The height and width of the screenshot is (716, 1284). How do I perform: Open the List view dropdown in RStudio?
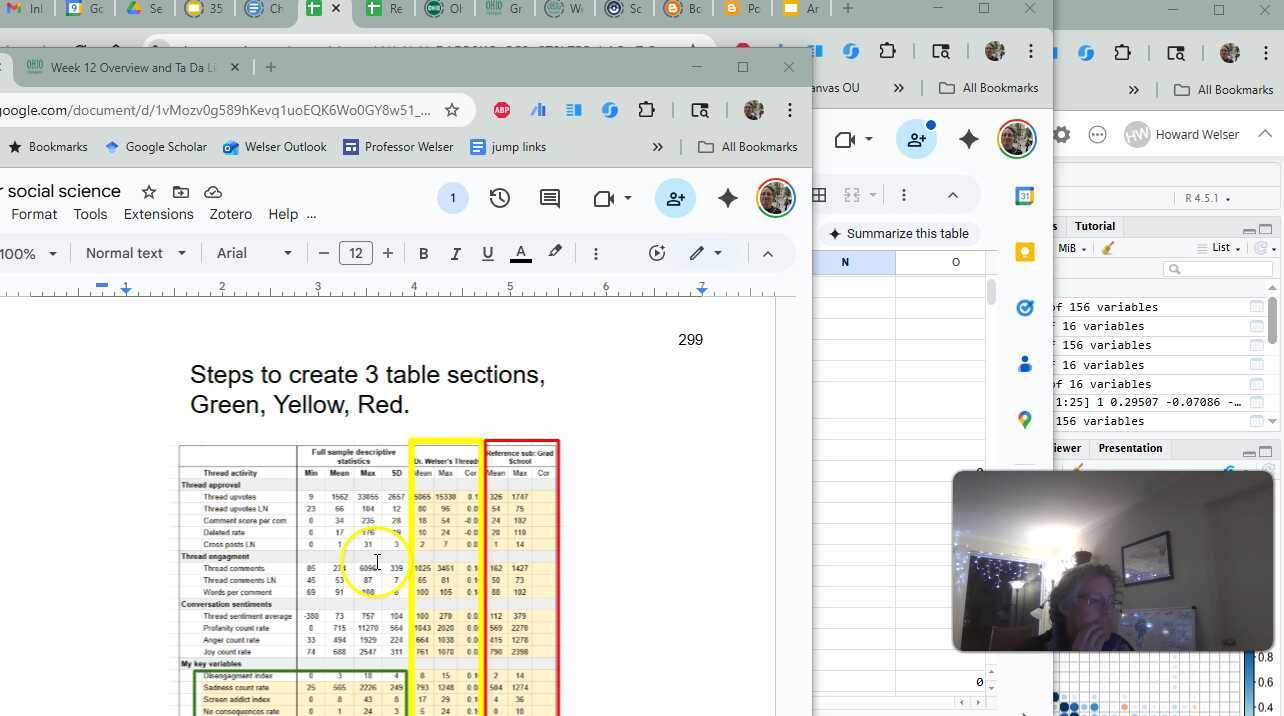pyautogui.click(x=1219, y=248)
